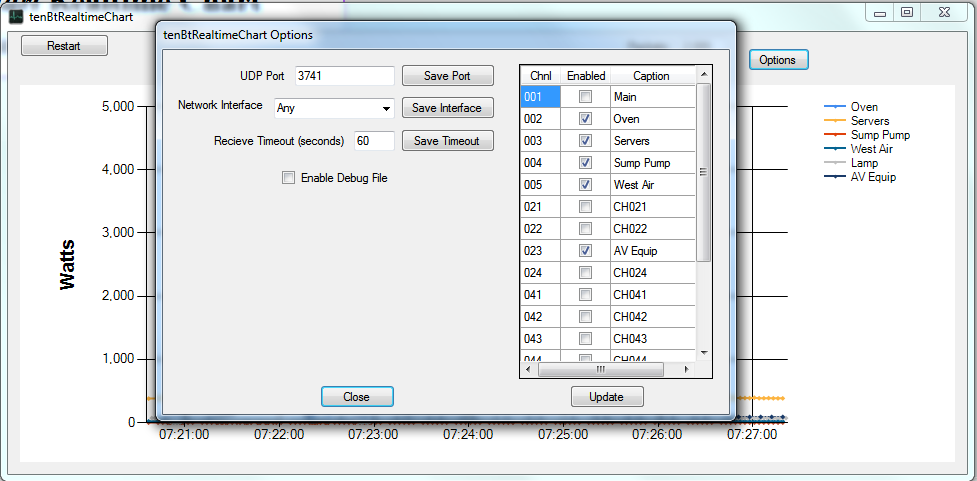
Task: Click the tenBtRealtimeChart app icon in title bar
Action: [x=16, y=17]
